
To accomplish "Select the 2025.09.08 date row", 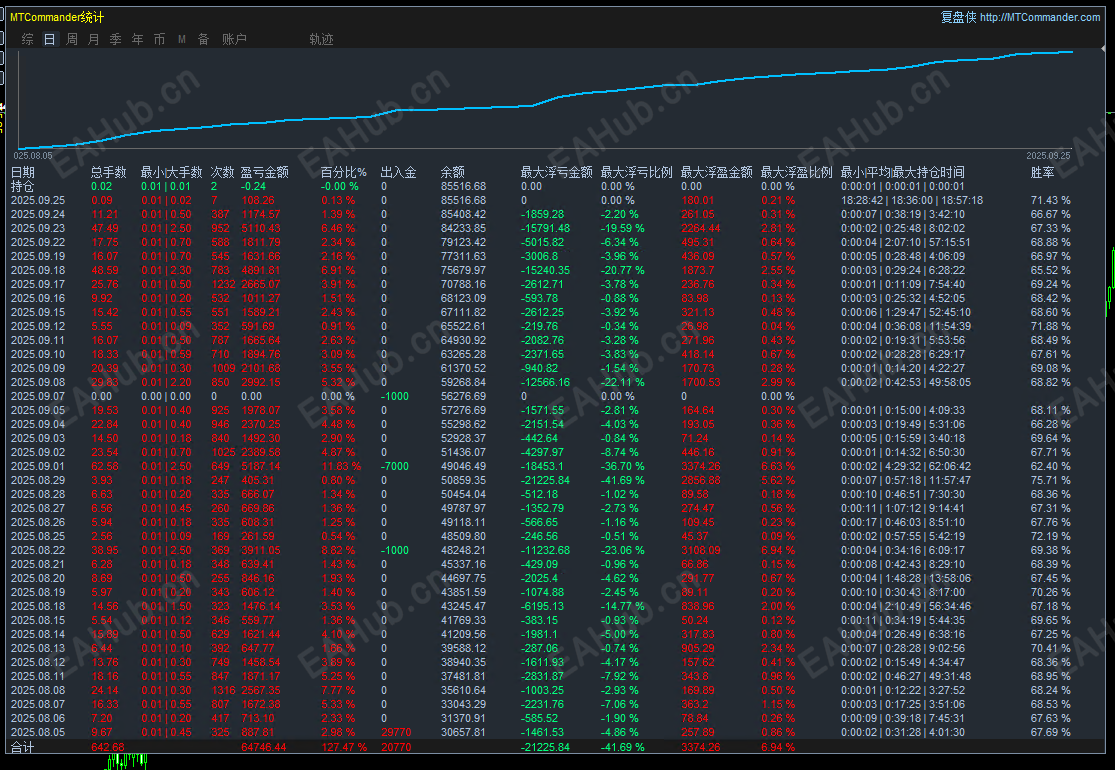I will click(x=38, y=383).
